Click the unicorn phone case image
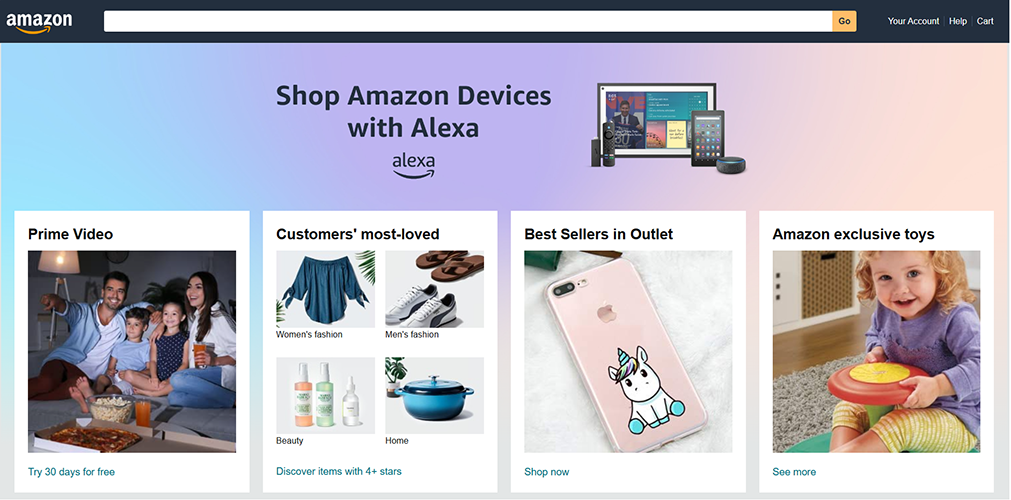The width and height of the screenshot is (1011, 500). [x=628, y=352]
